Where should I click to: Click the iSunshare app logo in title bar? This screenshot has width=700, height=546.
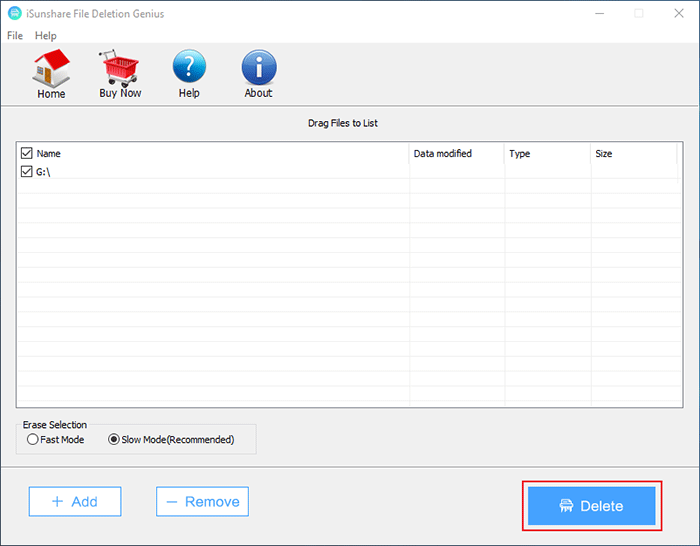(15, 13)
